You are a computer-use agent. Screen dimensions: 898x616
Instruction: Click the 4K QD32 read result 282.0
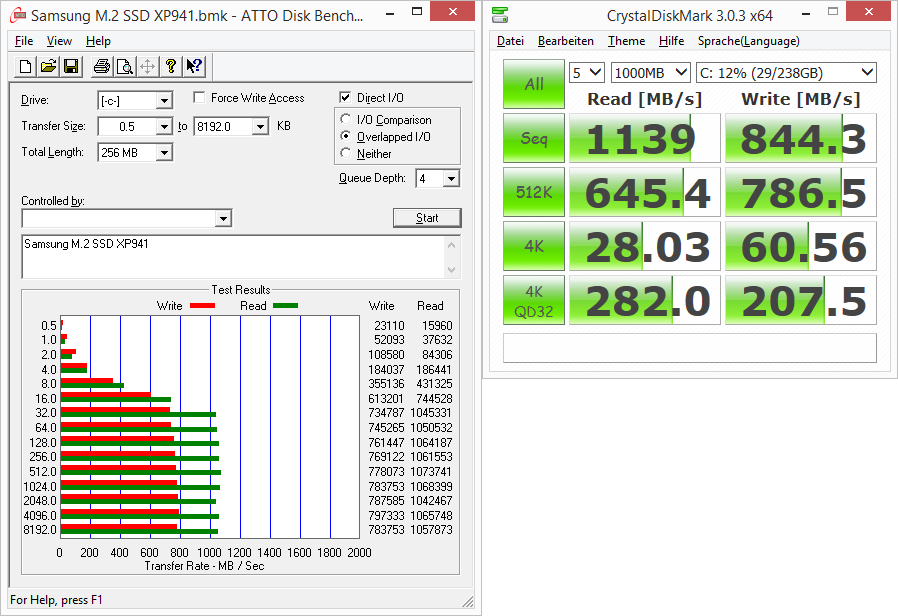[644, 300]
